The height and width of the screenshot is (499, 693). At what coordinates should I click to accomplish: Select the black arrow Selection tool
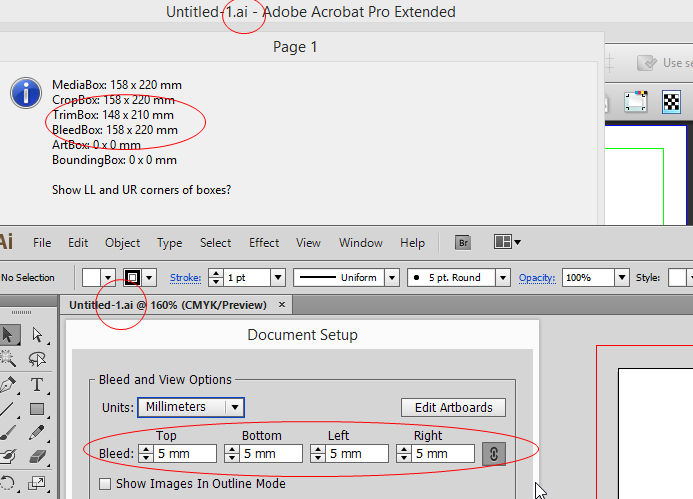[x=9, y=335]
